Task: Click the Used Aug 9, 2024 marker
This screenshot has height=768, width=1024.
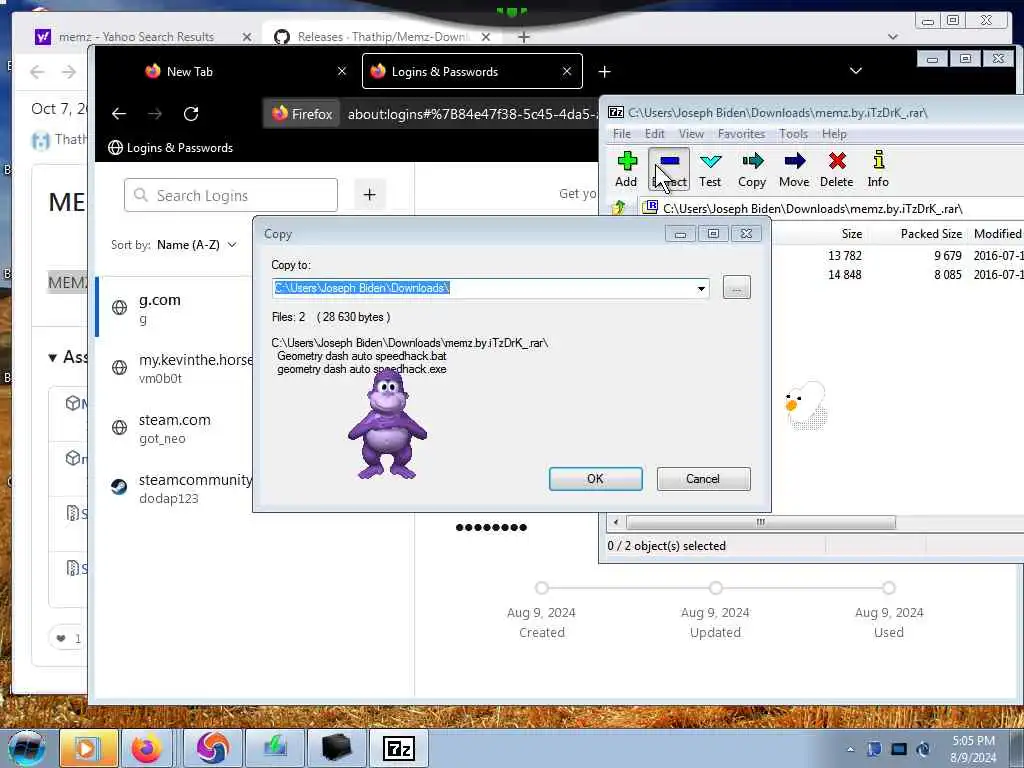Action: point(889,588)
